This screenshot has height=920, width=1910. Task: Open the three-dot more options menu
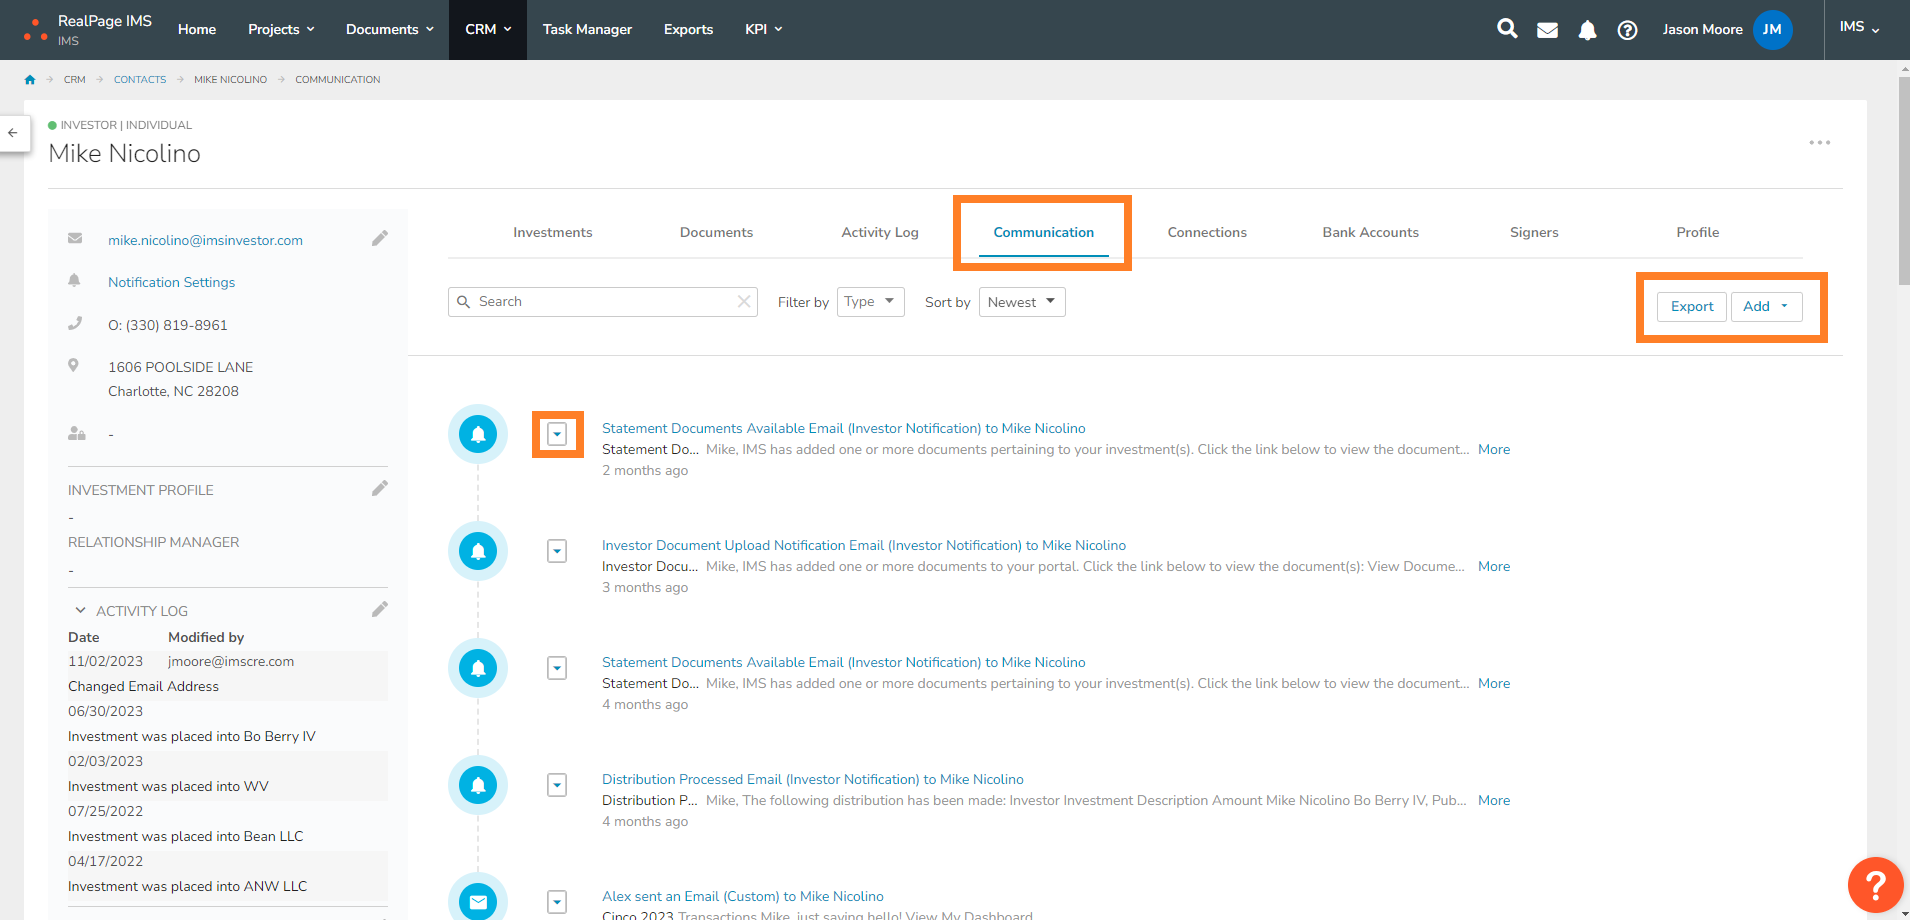click(x=1819, y=143)
